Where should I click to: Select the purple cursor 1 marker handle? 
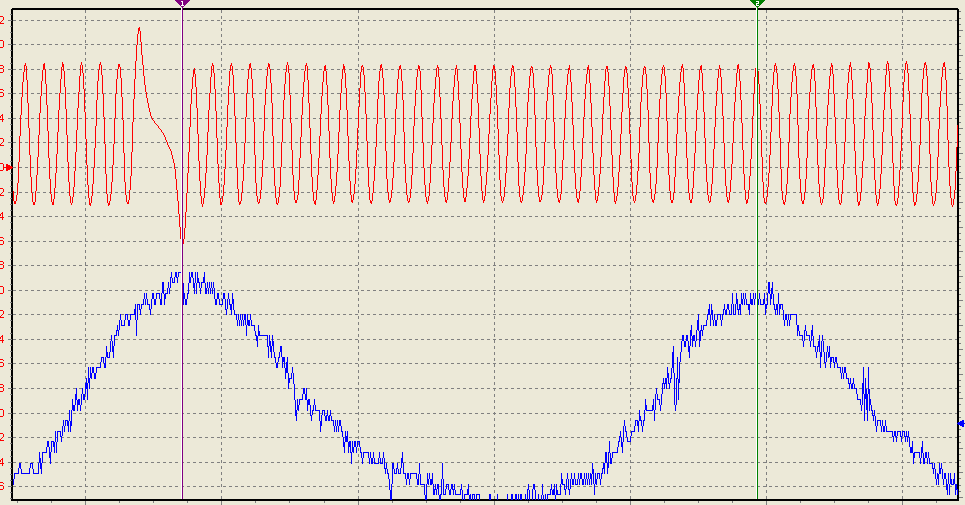coord(182,3)
